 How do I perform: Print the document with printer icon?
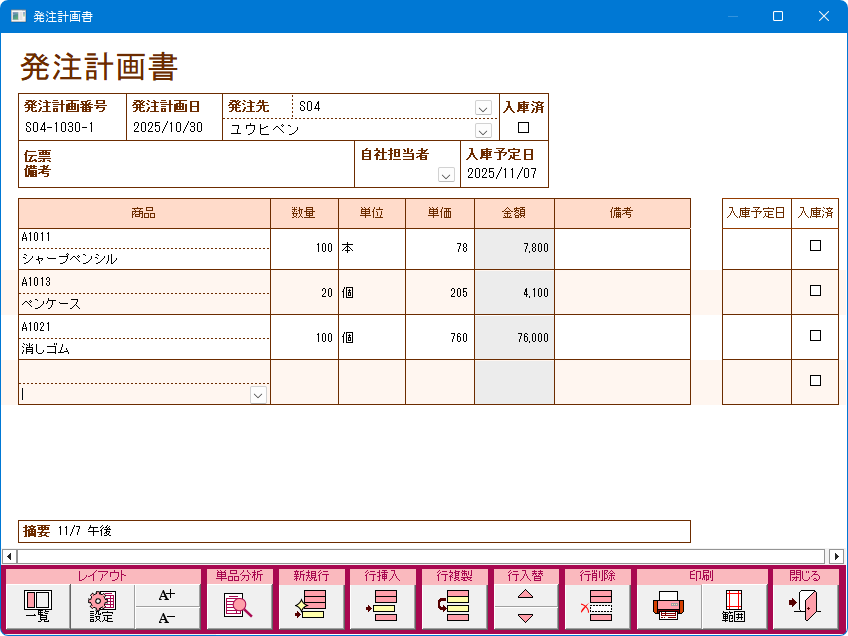tap(668, 606)
